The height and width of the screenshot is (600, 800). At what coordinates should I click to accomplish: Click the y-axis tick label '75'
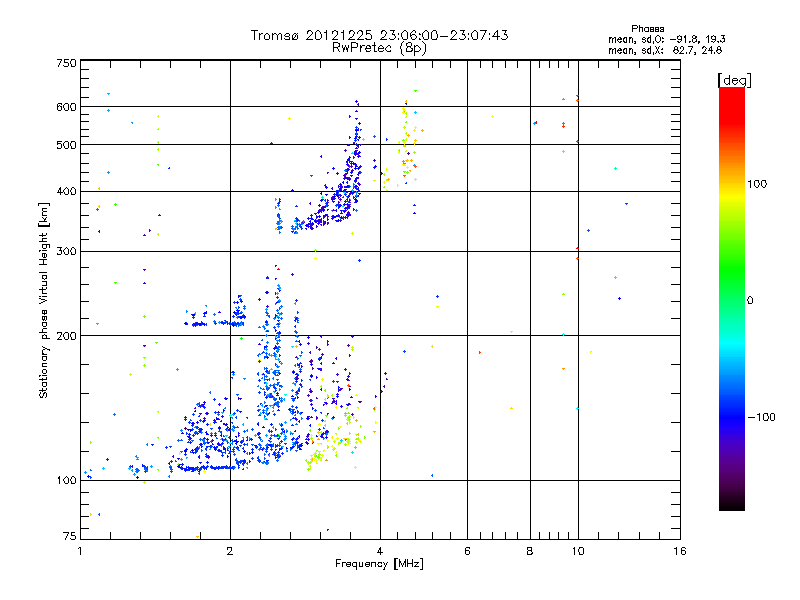coord(70,536)
